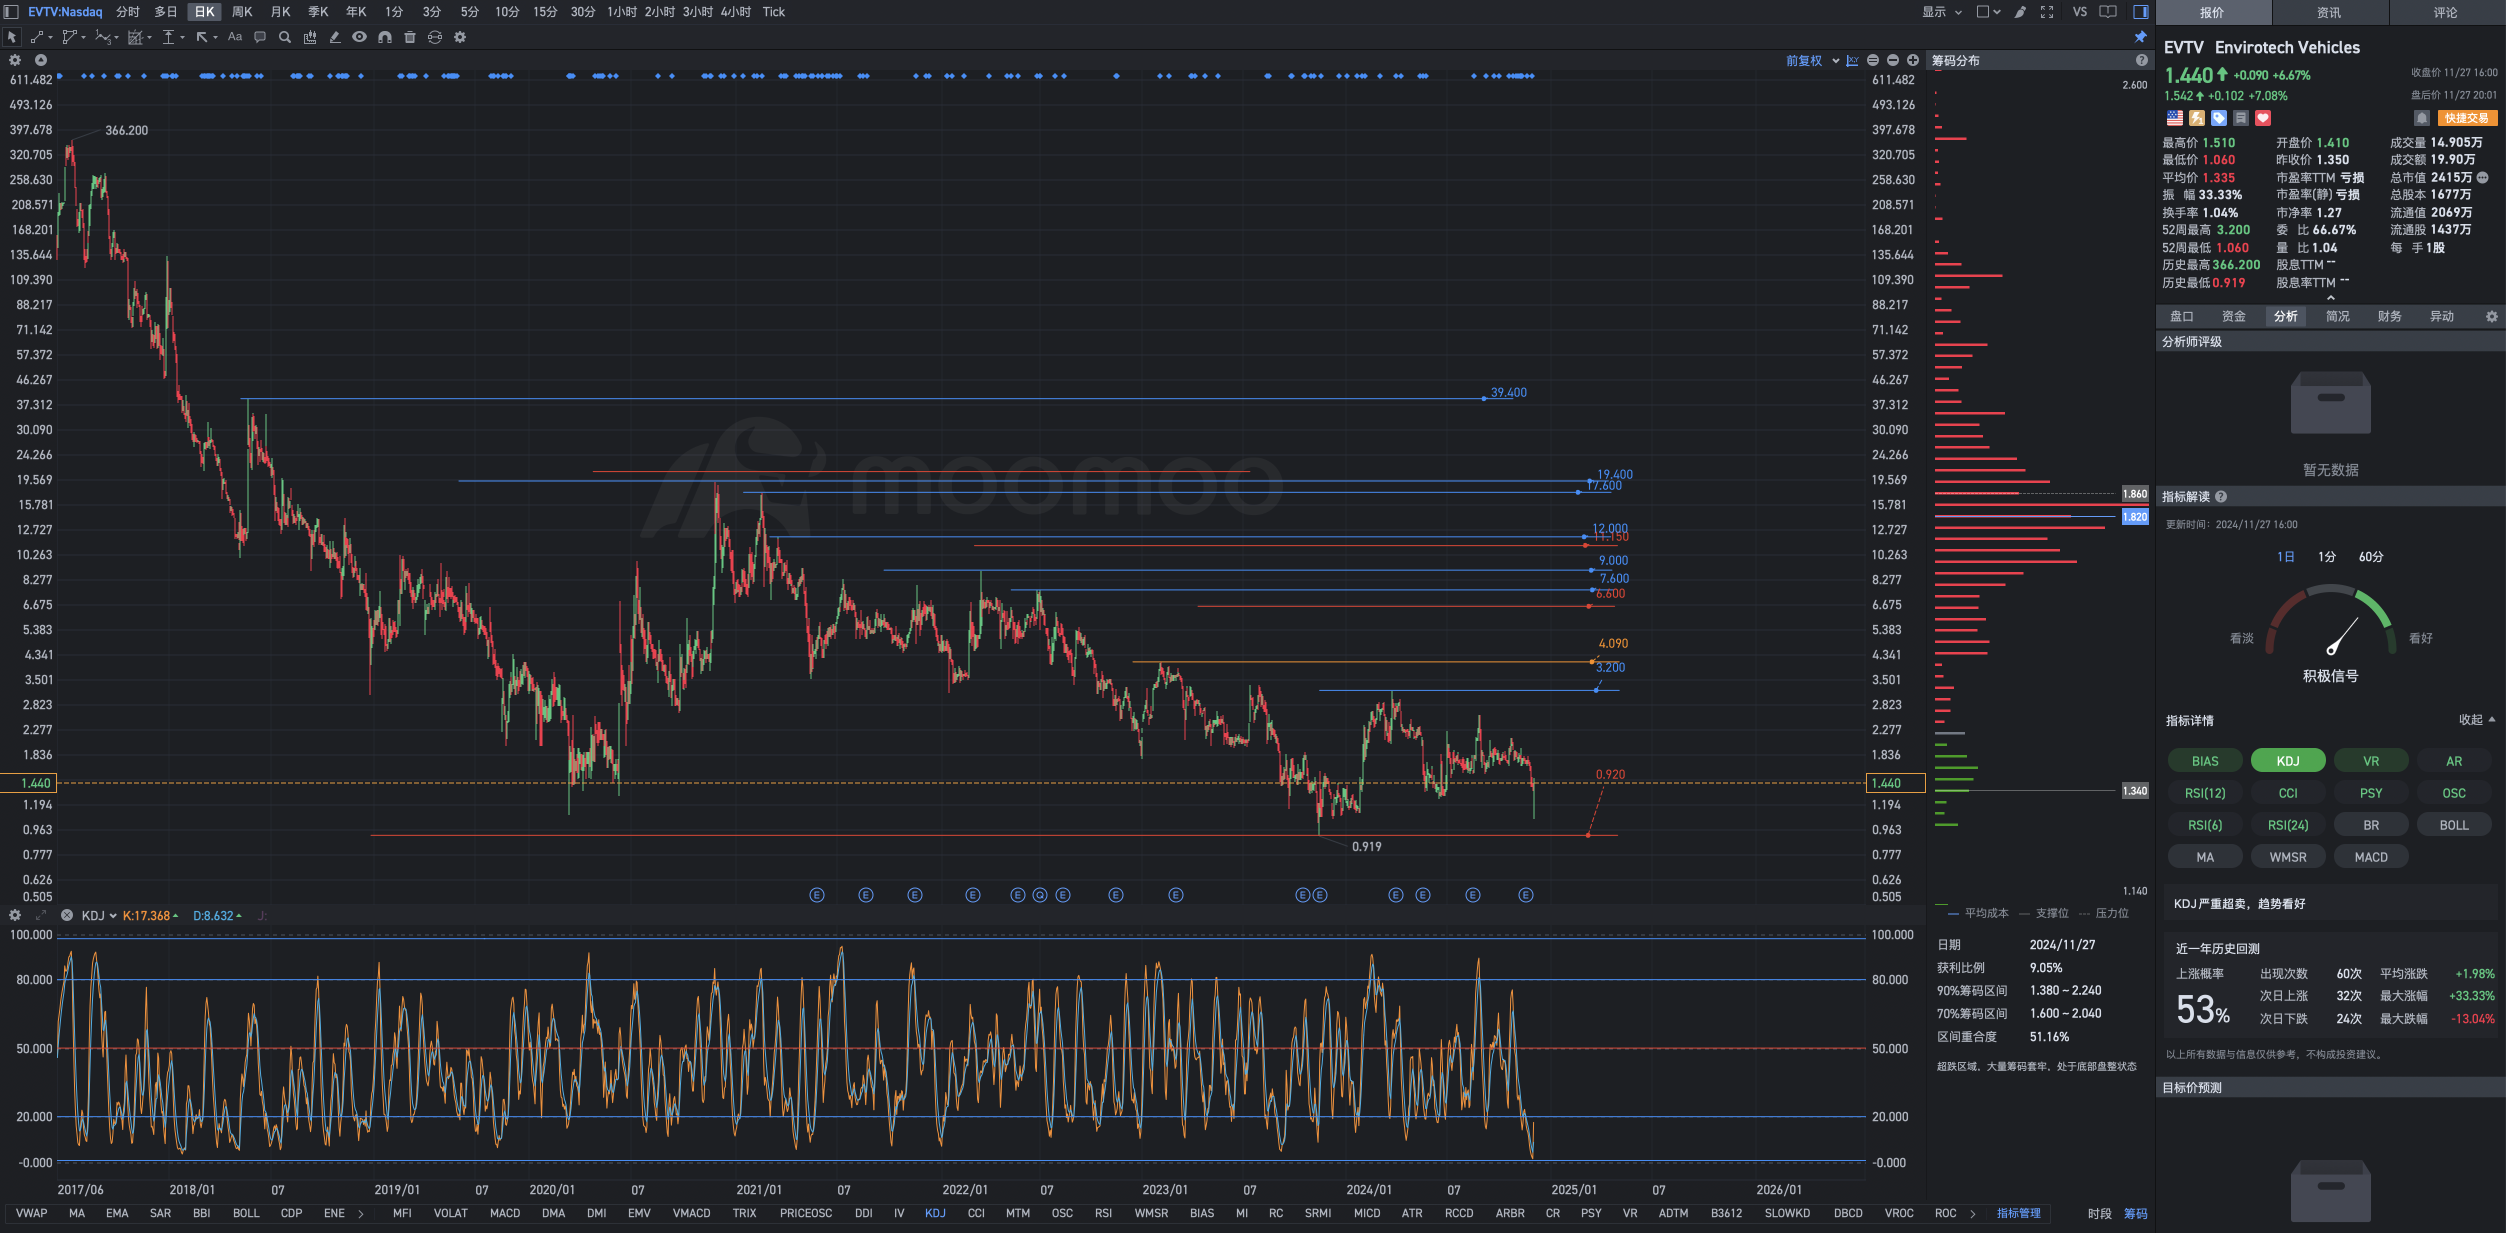This screenshot has width=2506, height=1233.
Task: Open the 前复权 adjustment dropdown
Action: click(x=1812, y=61)
